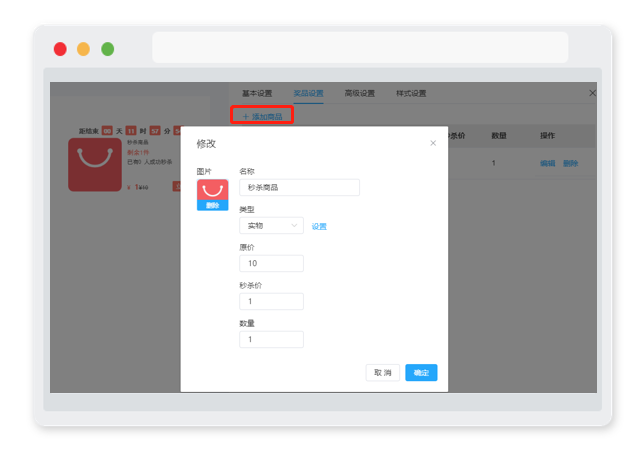Click the 秒杀价 input field
This screenshot has width=640, height=450.
pos(271,301)
